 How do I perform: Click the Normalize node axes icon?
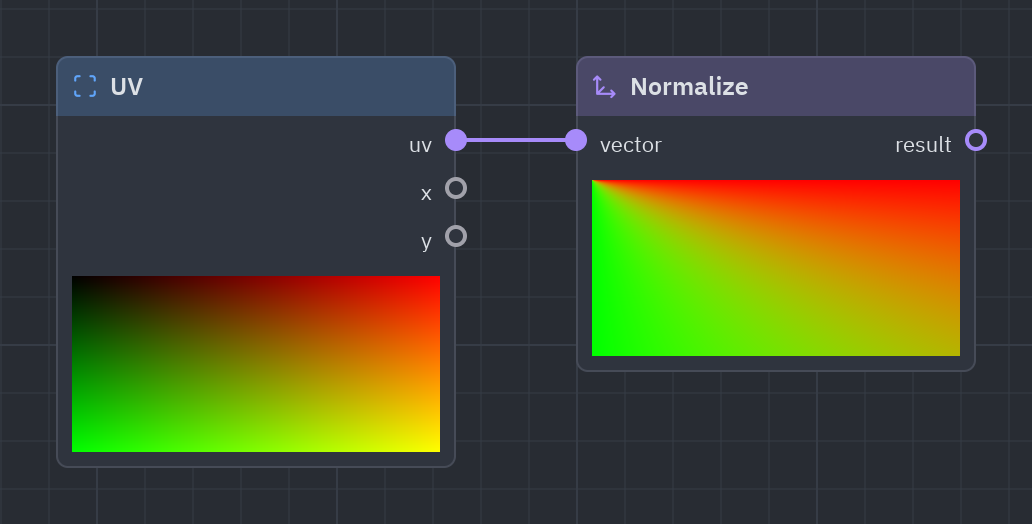[x=604, y=86]
